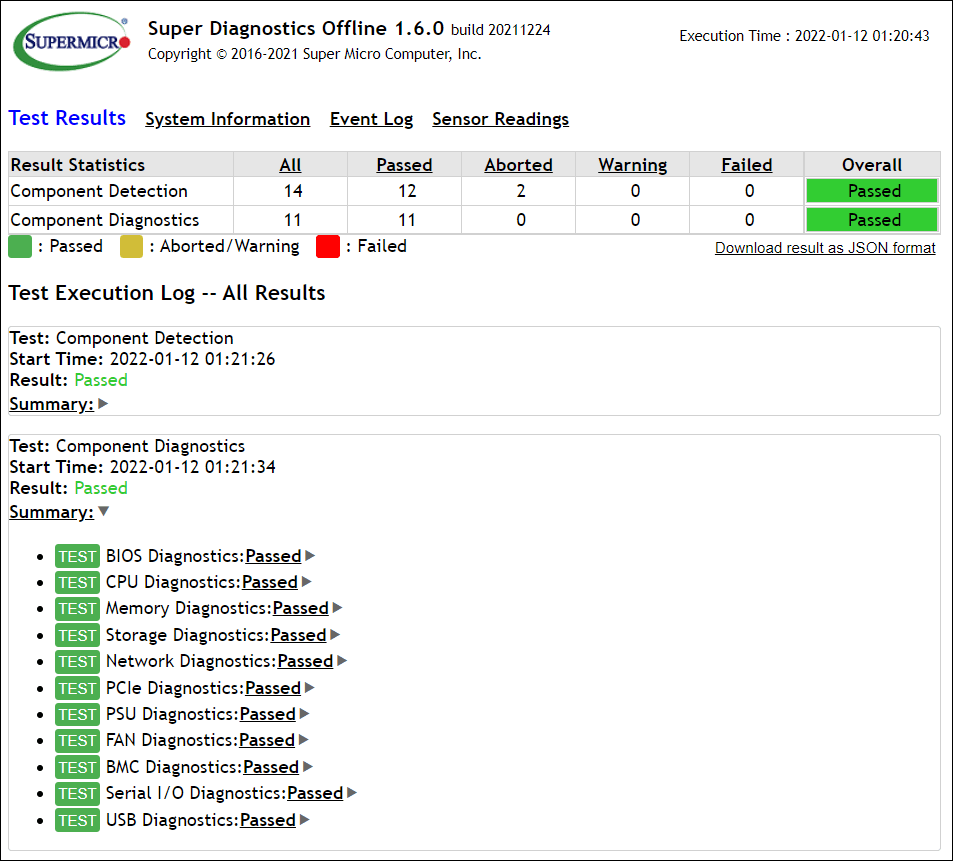Expand the FAN Diagnostics details arrow
Image resolution: width=953 pixels, height=861 pixels.
coord(304,741)
